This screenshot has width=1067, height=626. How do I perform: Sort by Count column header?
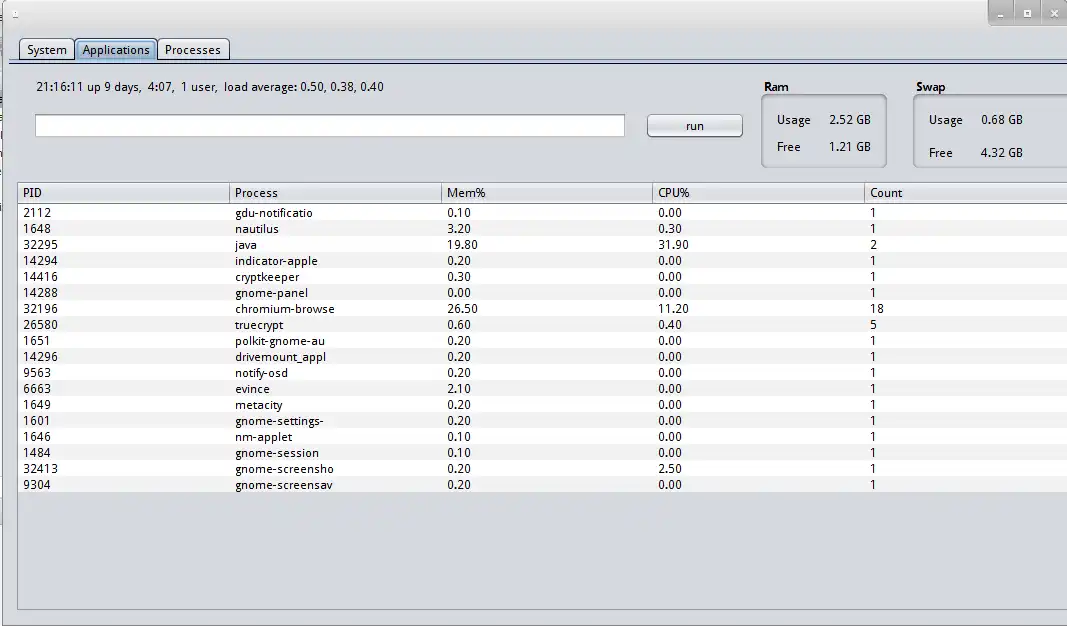click(966, 193)
